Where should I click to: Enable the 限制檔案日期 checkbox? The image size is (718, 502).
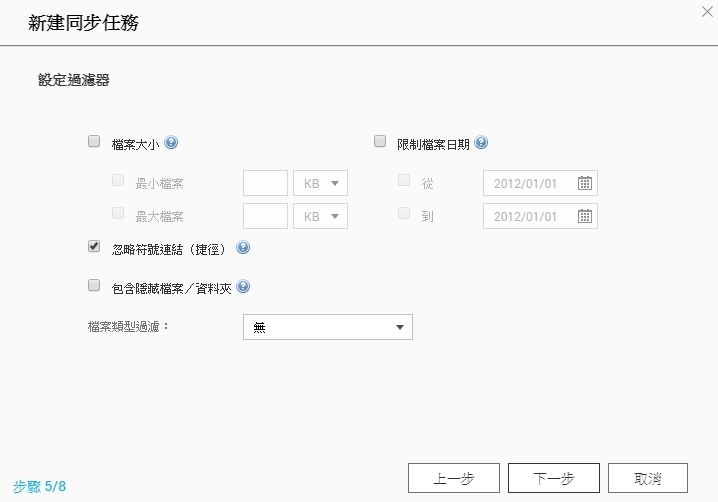coord(380,141)
